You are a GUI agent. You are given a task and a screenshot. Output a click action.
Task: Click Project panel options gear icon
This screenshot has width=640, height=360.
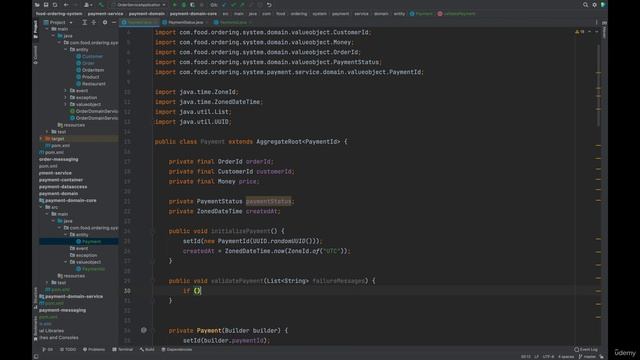(105, 22)
